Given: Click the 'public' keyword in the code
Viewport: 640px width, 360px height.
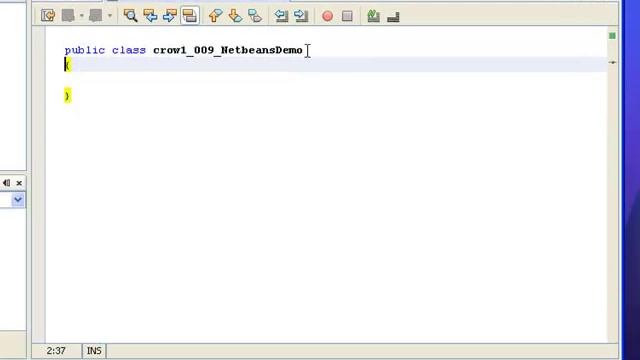Looking at the screenshot, I should tap(84, 50).
